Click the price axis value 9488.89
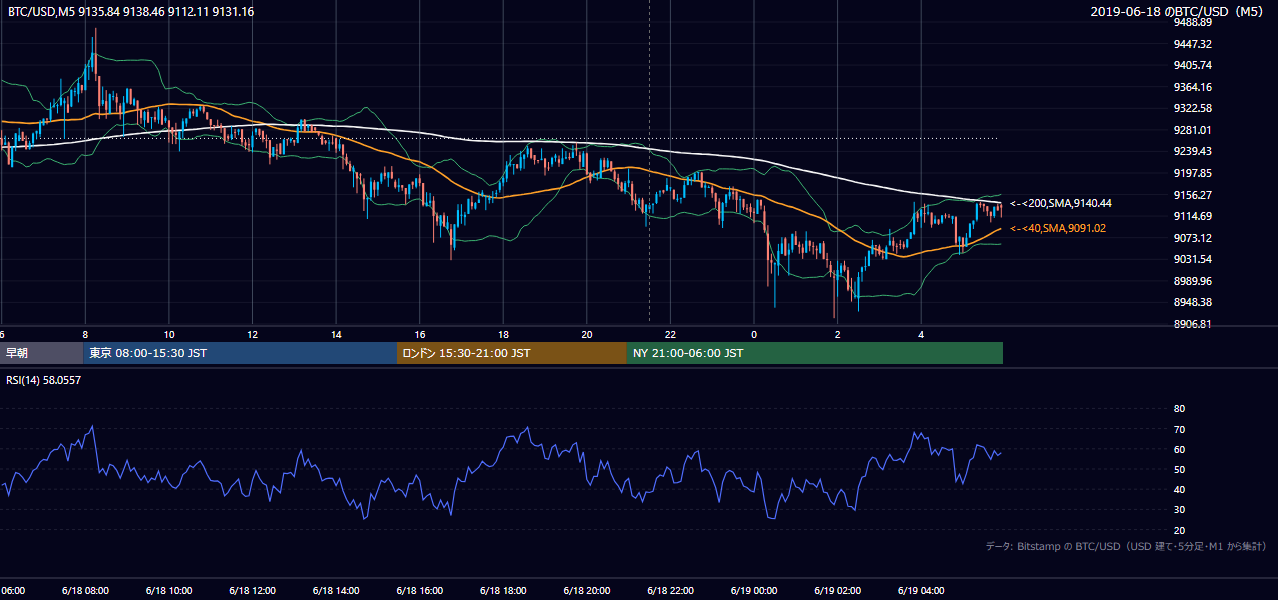This screenshot has height=600, width=1278. pyautogui.click(x=1193, y=23)
